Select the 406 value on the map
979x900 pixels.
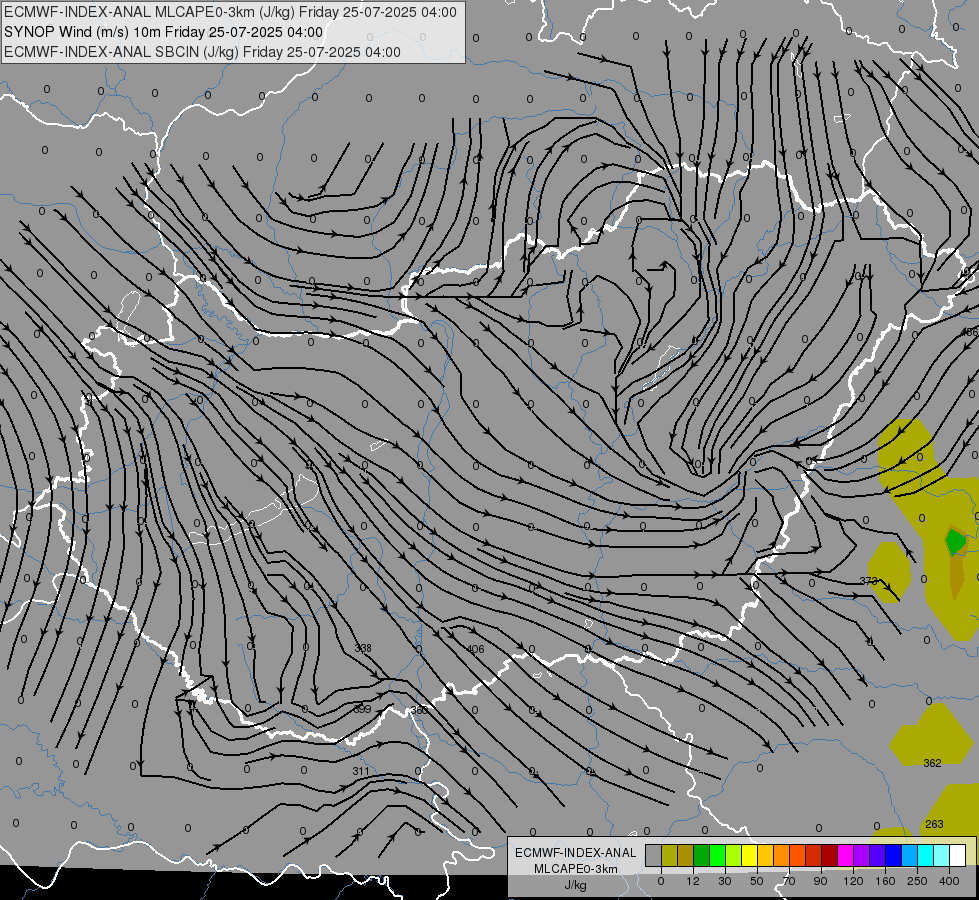point(475,649)
